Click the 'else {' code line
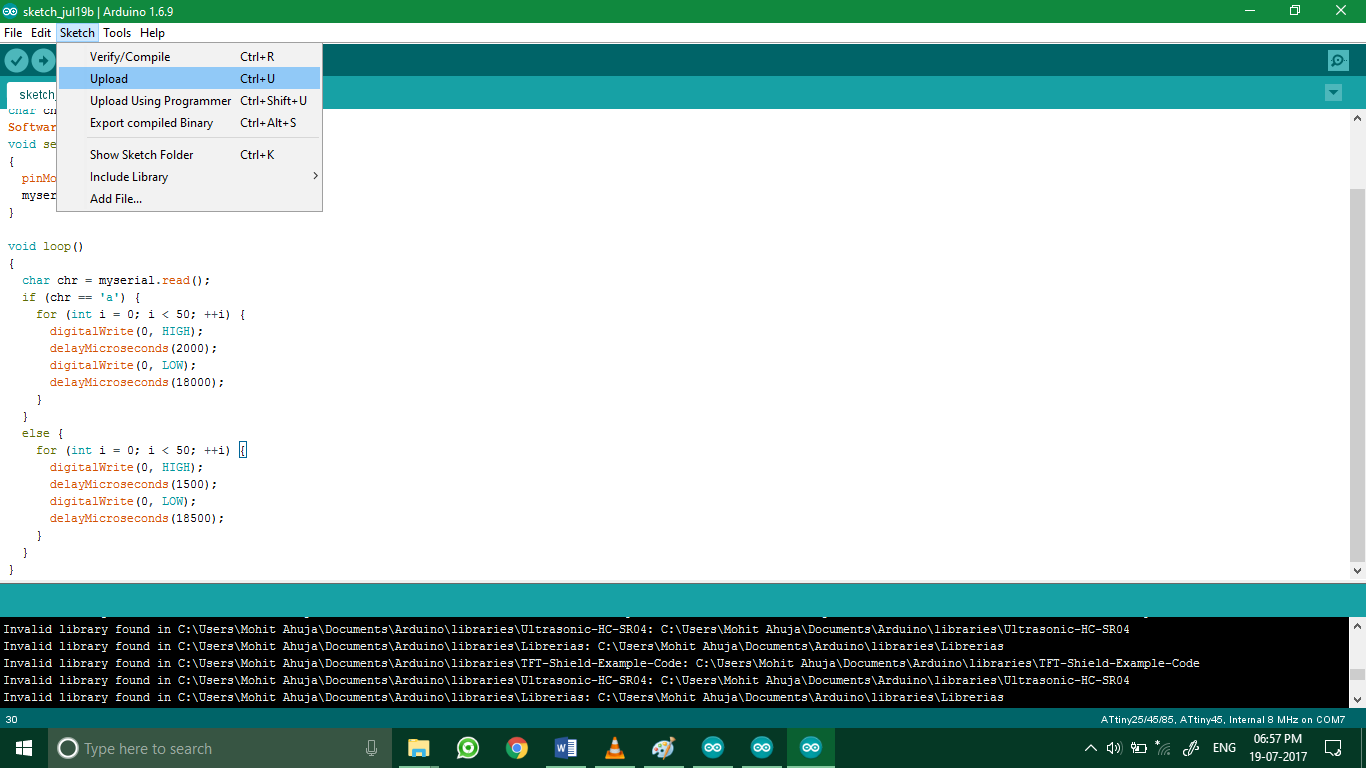The height and width of the screenshot is (768, 1366). (43, 433)
